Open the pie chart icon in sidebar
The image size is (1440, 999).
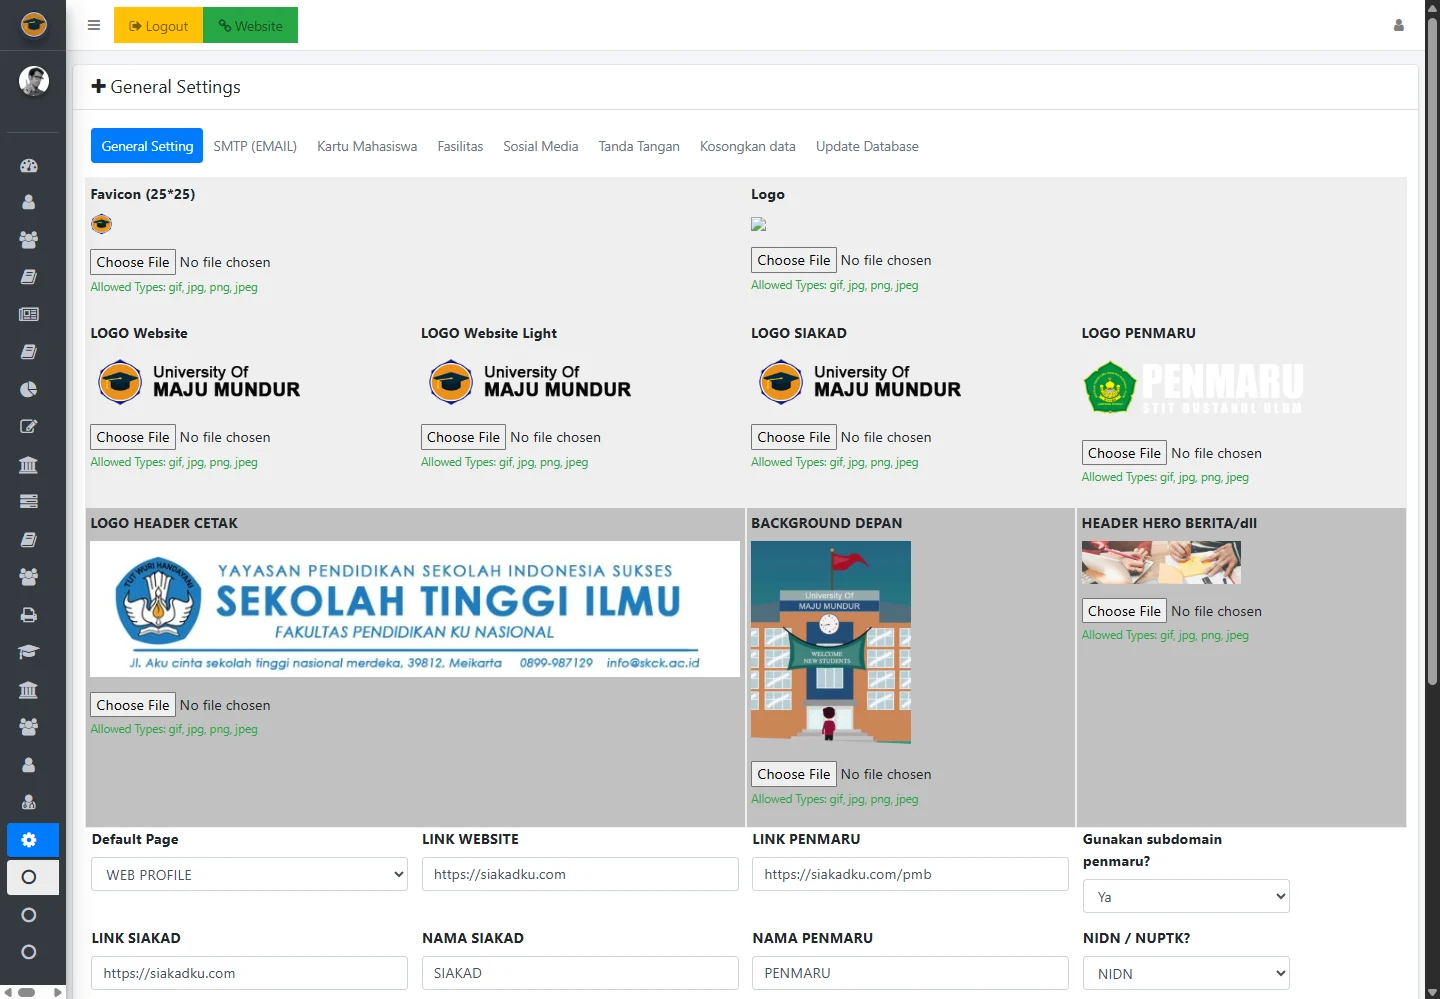click(x=29, y=389)
